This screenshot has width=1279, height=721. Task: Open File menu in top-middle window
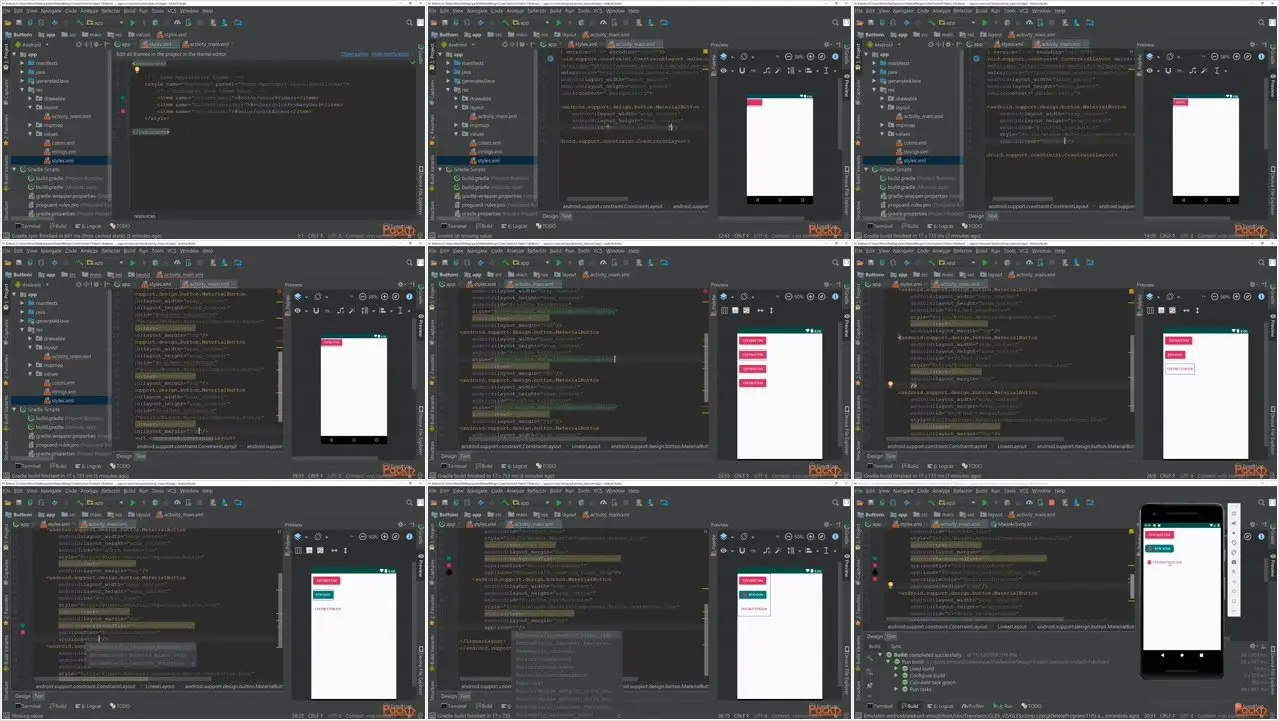pos(433,11)
